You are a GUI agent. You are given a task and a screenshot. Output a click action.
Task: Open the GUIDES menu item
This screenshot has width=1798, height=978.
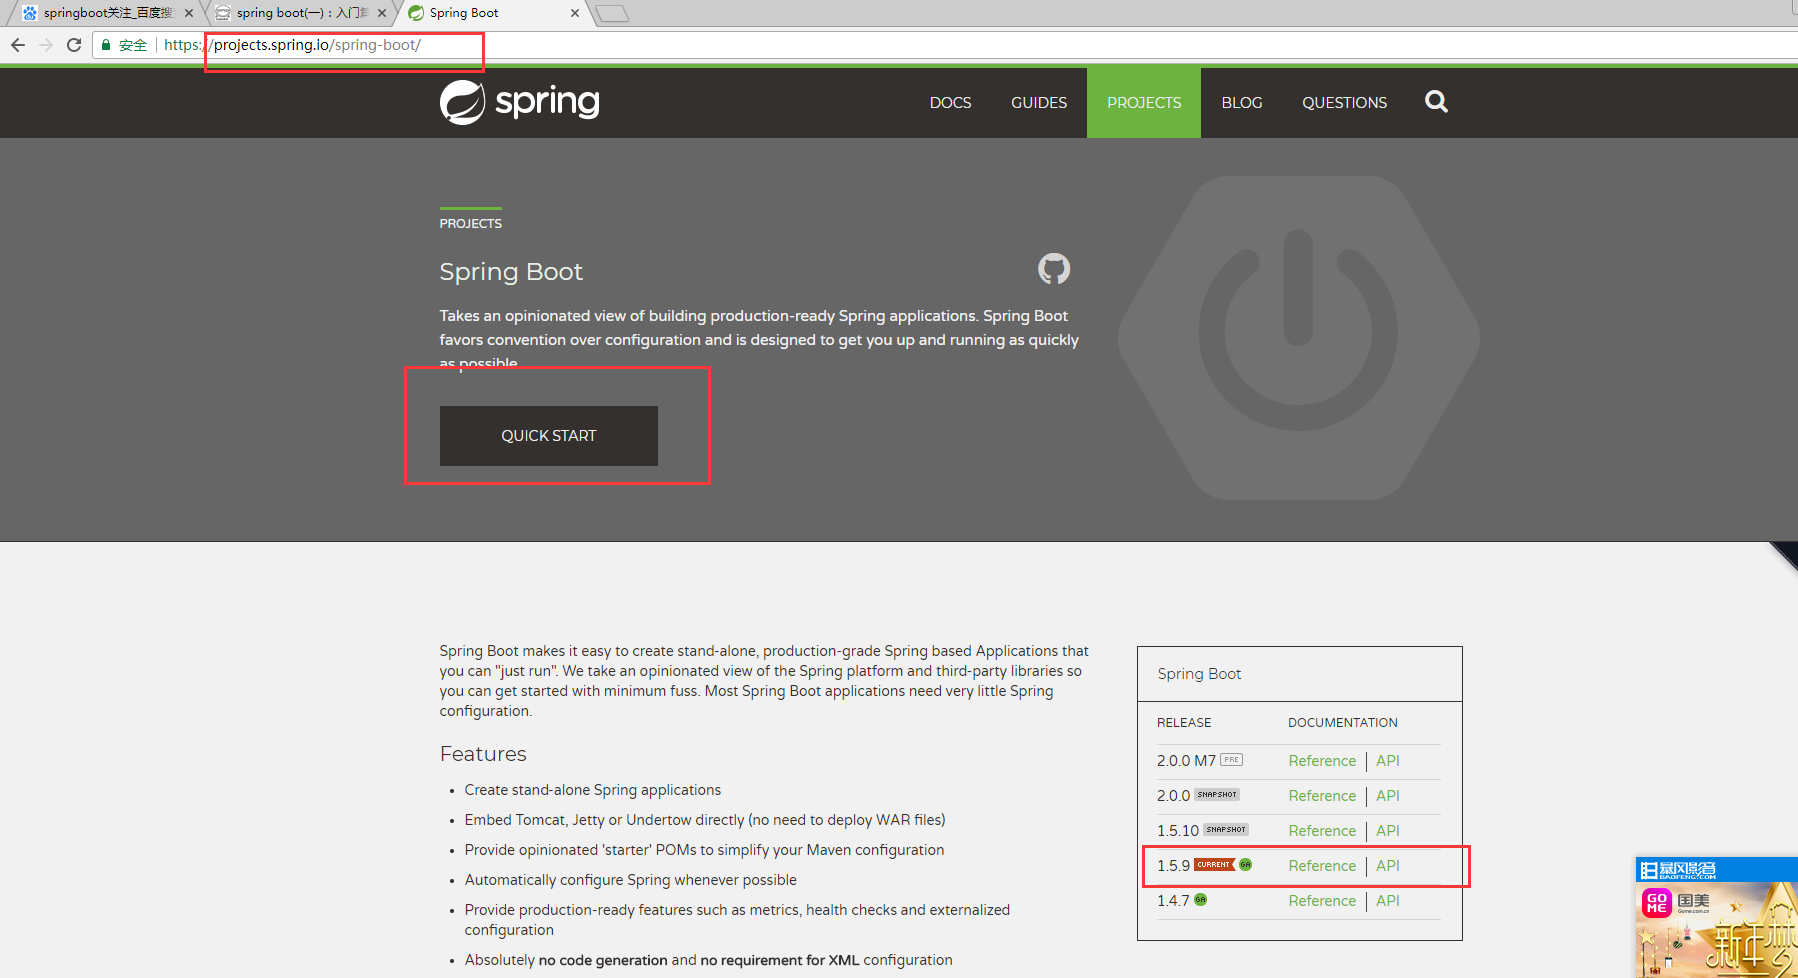coord(1039,102)
